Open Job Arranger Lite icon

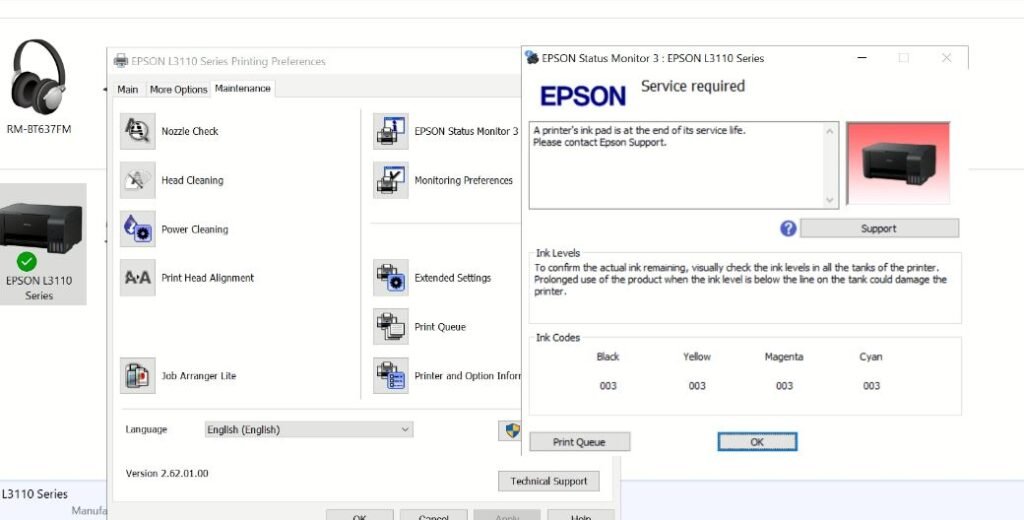click(x=138, y=376)
